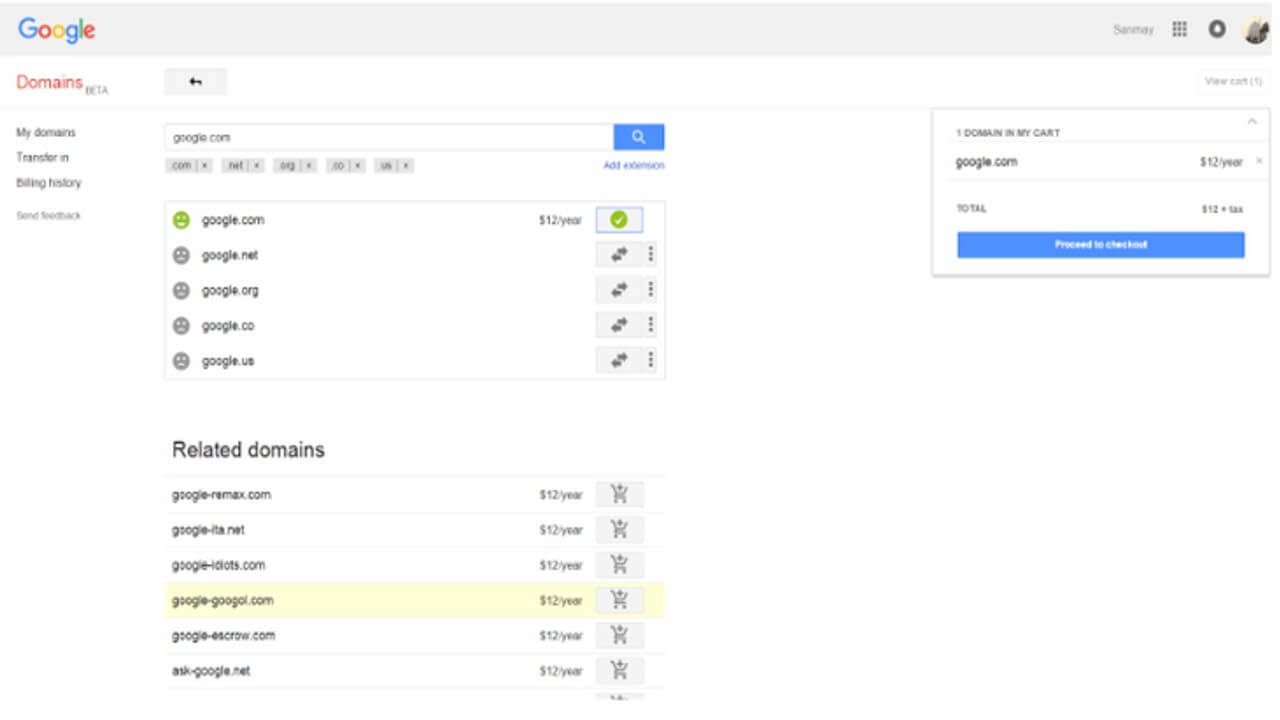The image size is (1280, 720).
Task: Add google-escrow.com to cart
Action: click(x=620, y=635)
